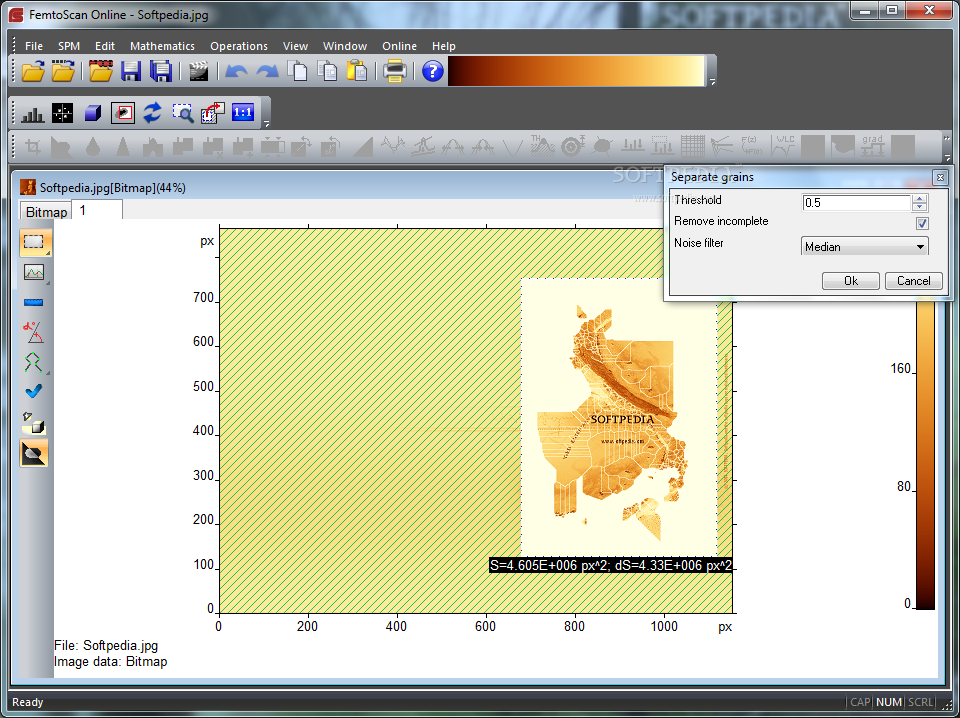This screenshot has width=960, height=718.
Task: Expand the view toolbar options arrow
Action: [266, 124]
